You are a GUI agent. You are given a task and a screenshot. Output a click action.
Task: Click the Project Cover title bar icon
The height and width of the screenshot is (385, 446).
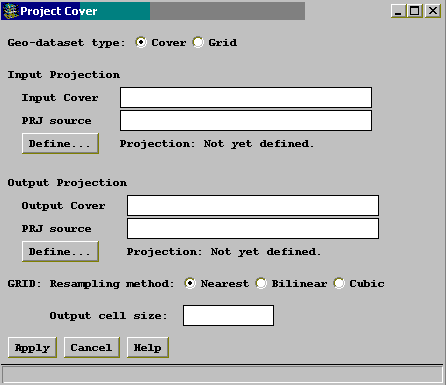click(x=10, y=11)
